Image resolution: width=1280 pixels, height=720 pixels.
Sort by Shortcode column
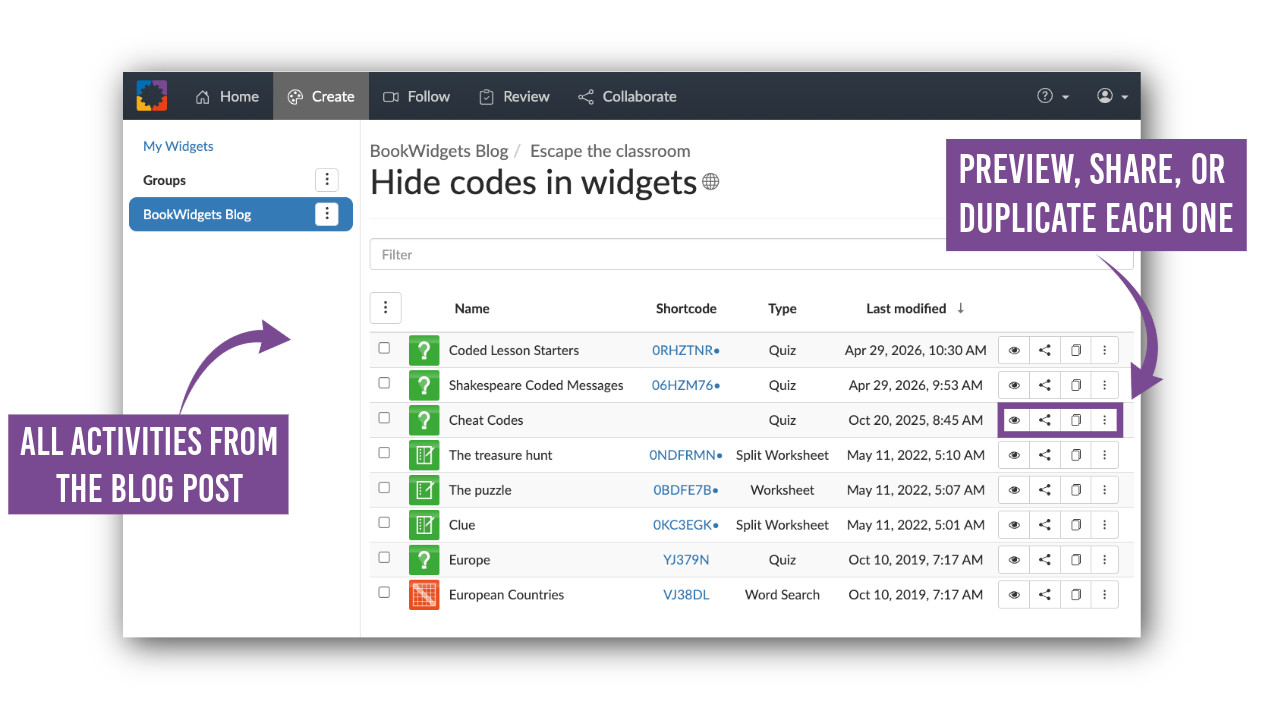coord(686,308)
